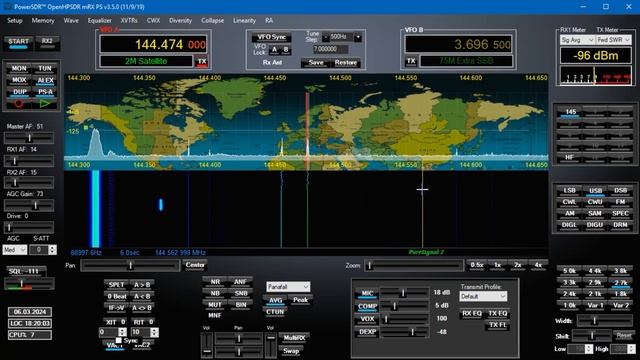Viewport: 640px width, 360px height.
Task: Select LSB mode
Action: [x=569, y=191]
